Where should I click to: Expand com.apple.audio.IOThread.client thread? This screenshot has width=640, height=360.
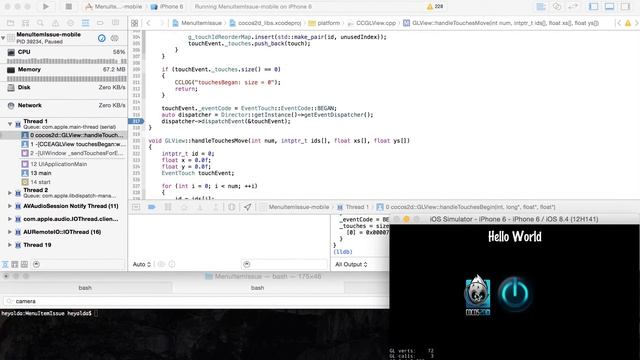click(x=10, y=219)
